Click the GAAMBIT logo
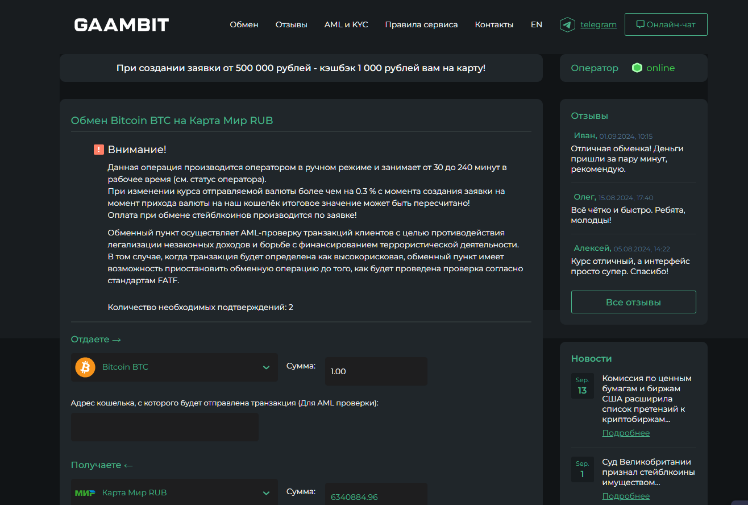Screen dimensions: 748x505 (x=122, y=25)
